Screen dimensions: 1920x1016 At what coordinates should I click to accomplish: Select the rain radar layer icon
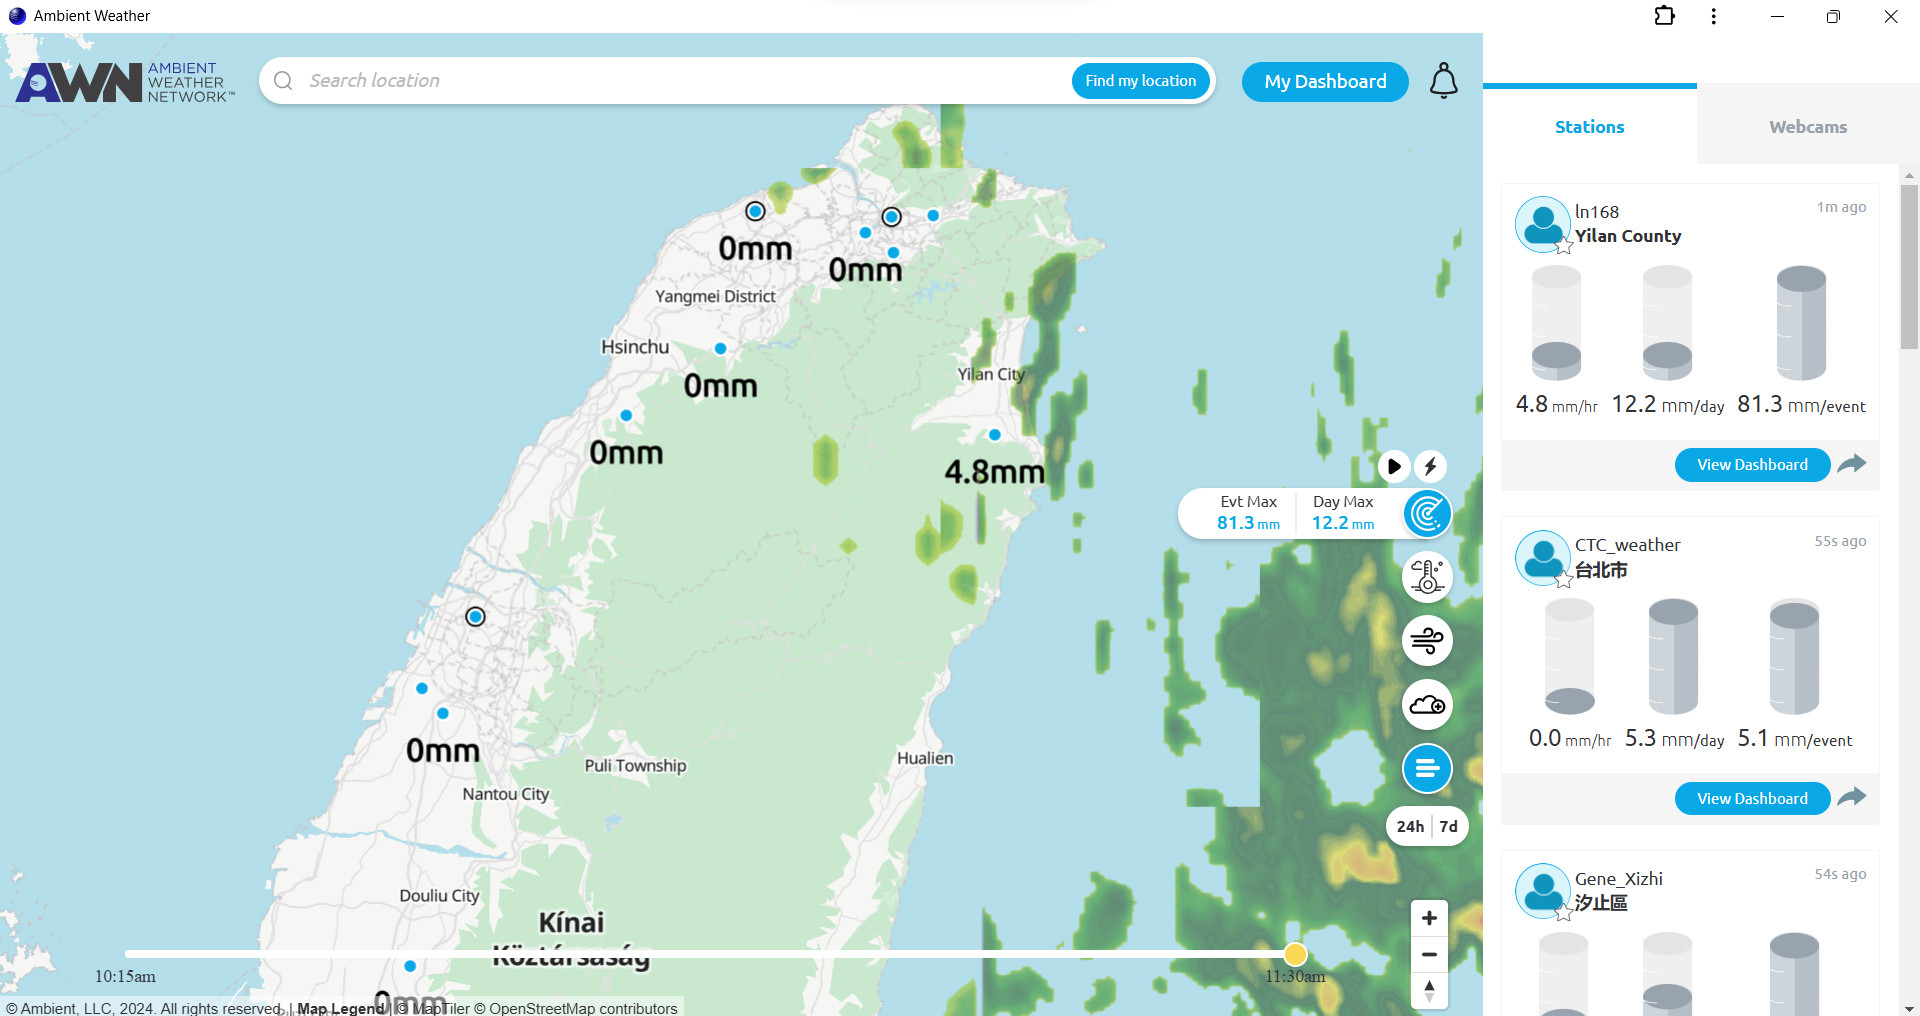click(1427, 514)
